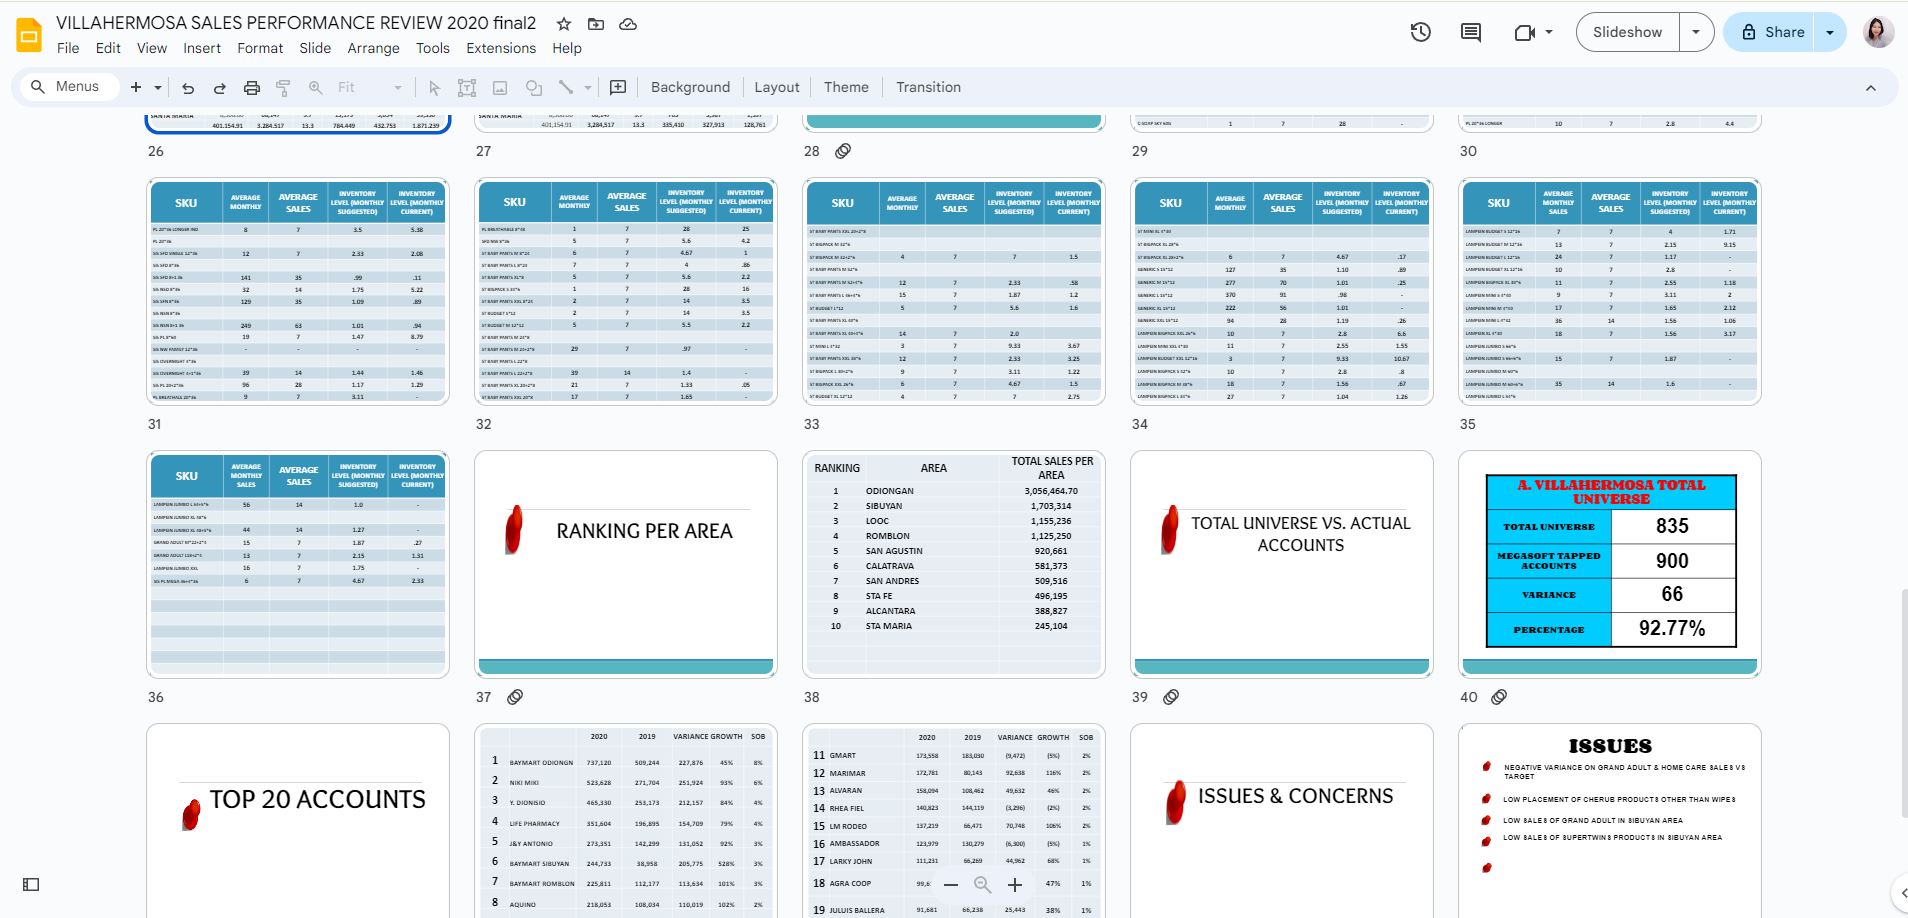Select slide 39 Total Universe vs Actual

pyautogui.click(x=1282, y=564)
